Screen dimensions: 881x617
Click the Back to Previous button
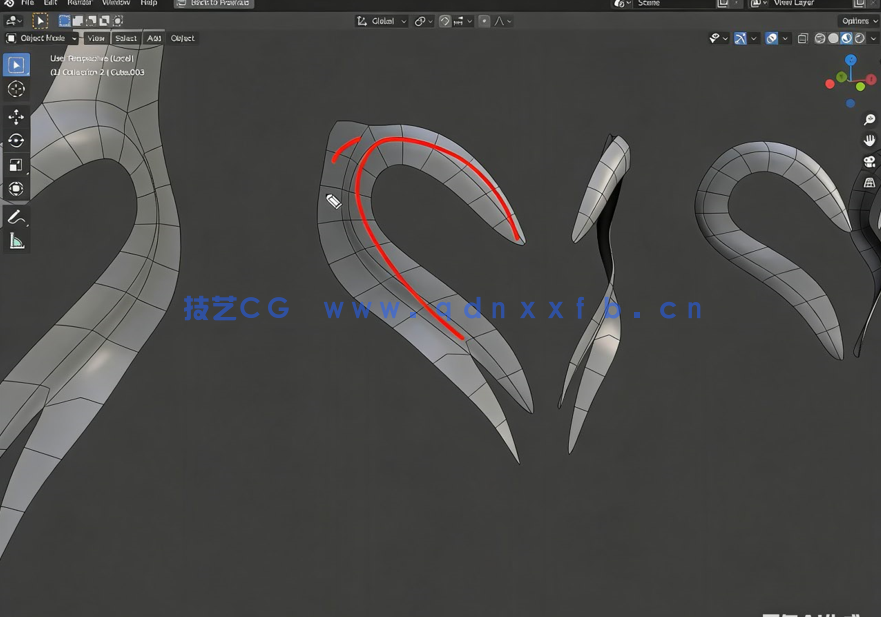[213, 4]
